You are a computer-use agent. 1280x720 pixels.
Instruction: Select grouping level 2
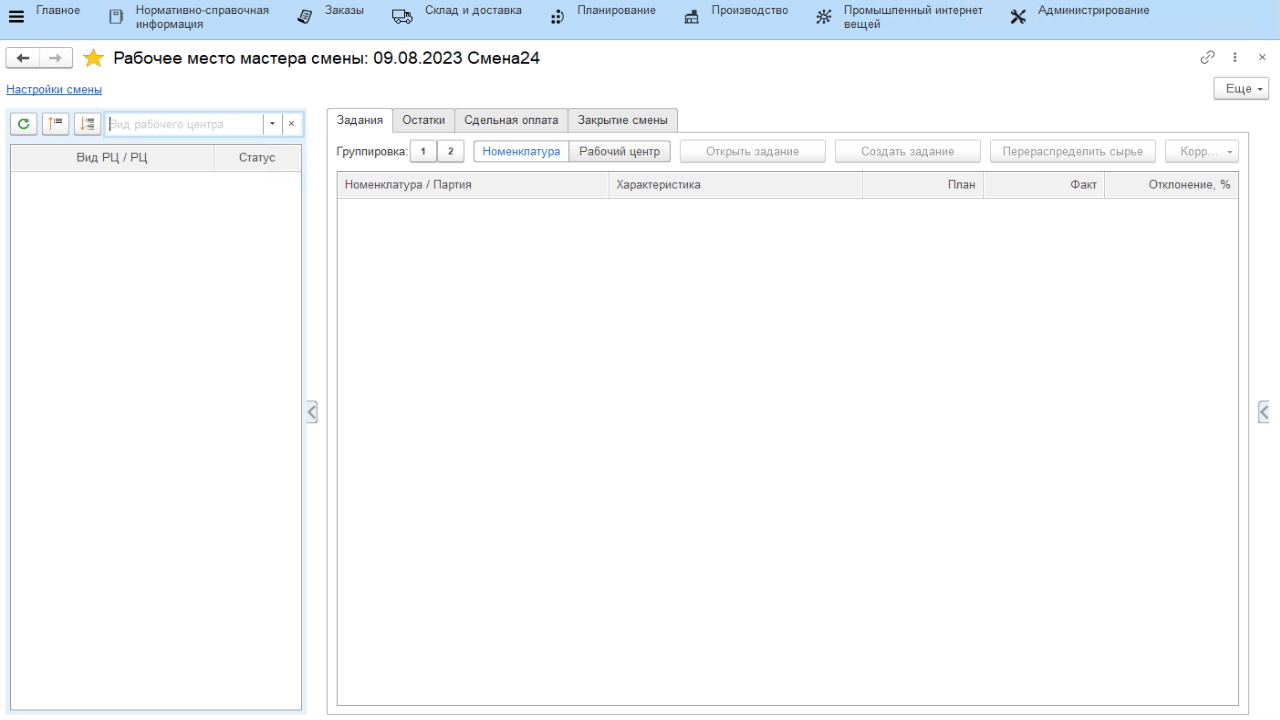(x=451, y=152)
